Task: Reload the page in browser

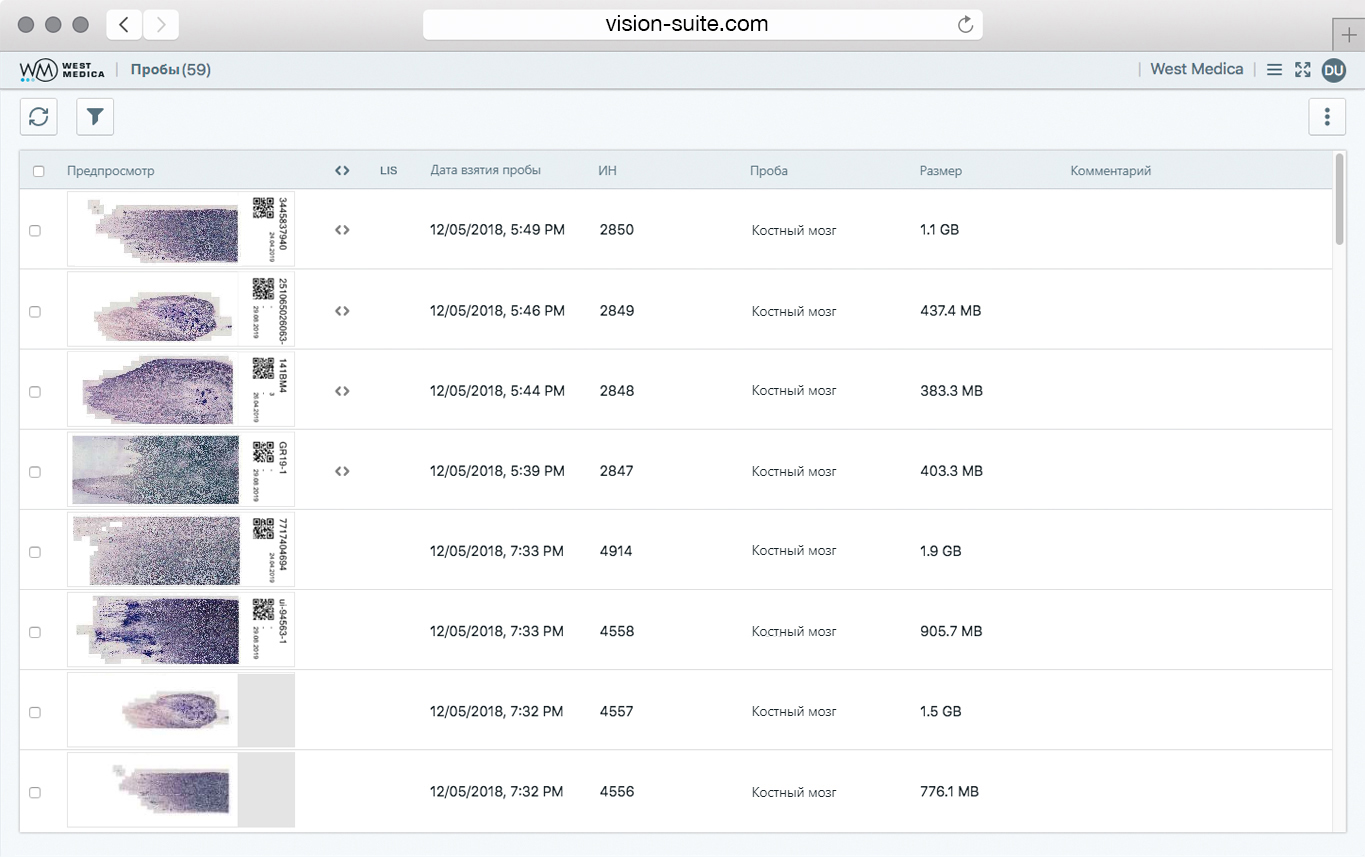Action: [965, 25]
